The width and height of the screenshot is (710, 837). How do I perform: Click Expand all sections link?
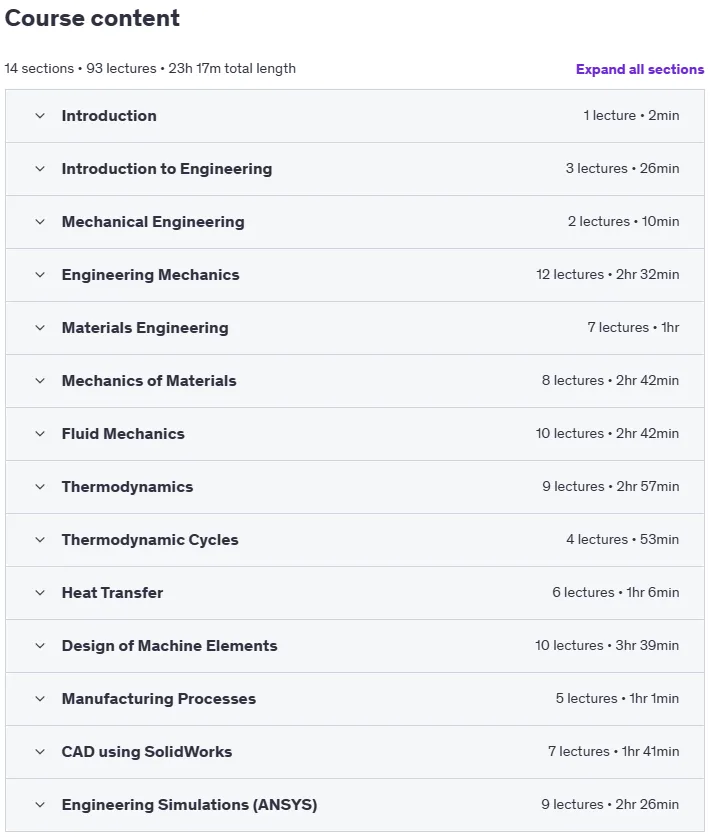pyautogui.click(x=640, y=69)
